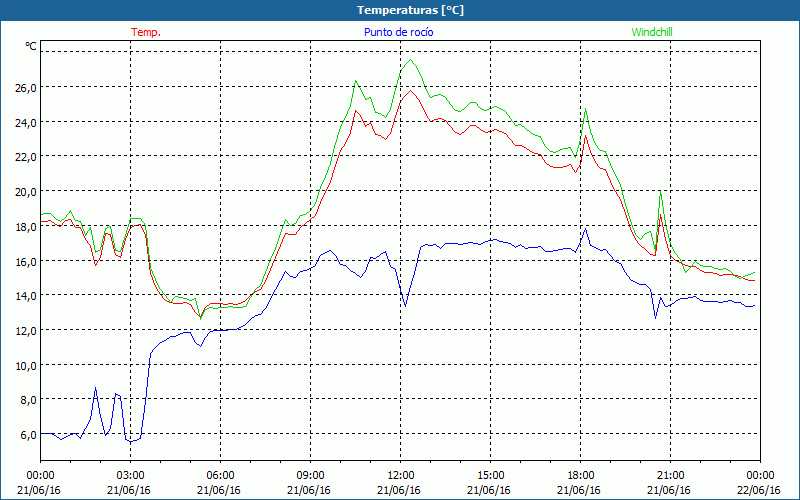The height and width of the screenshot is (500, 800).
Task: Click the '18:00' time axis label
Action: tap(581, 475)
